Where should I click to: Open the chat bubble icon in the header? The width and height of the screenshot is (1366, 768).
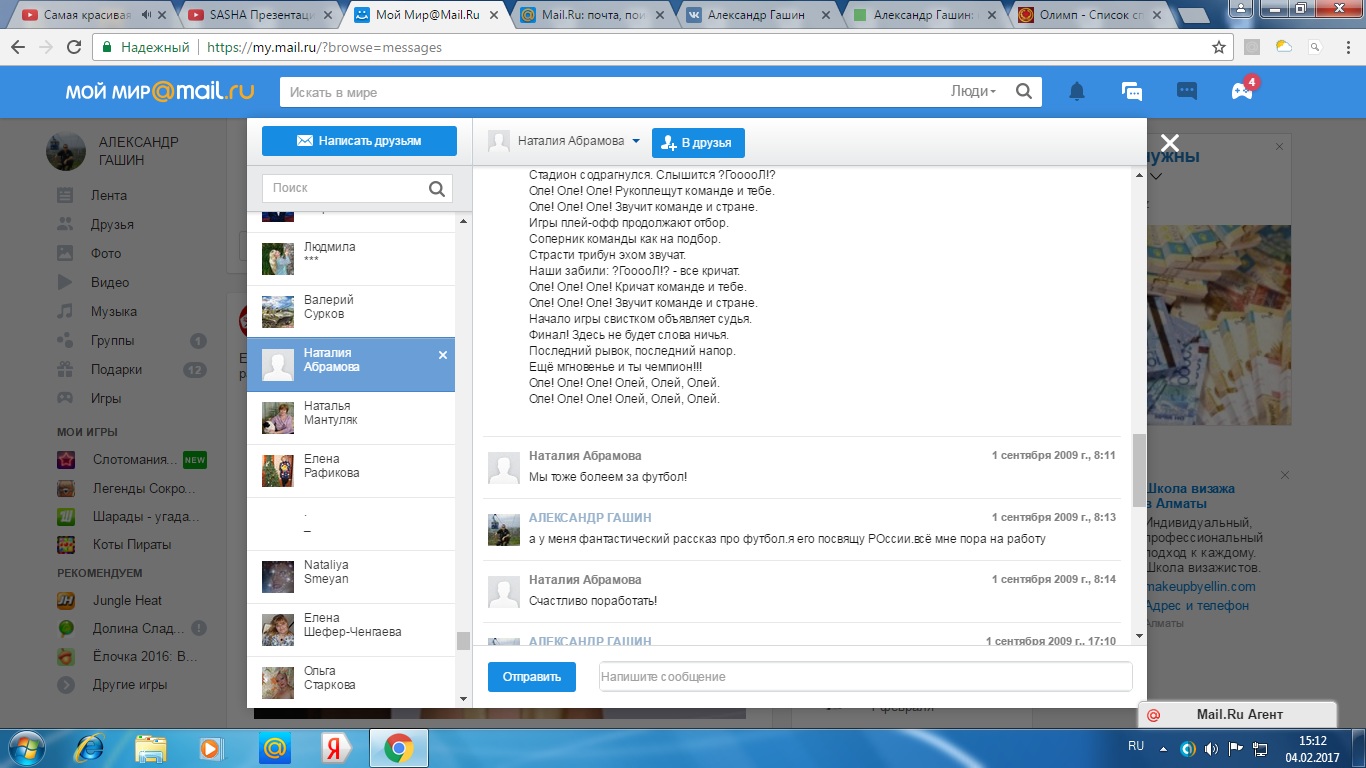1187,92
